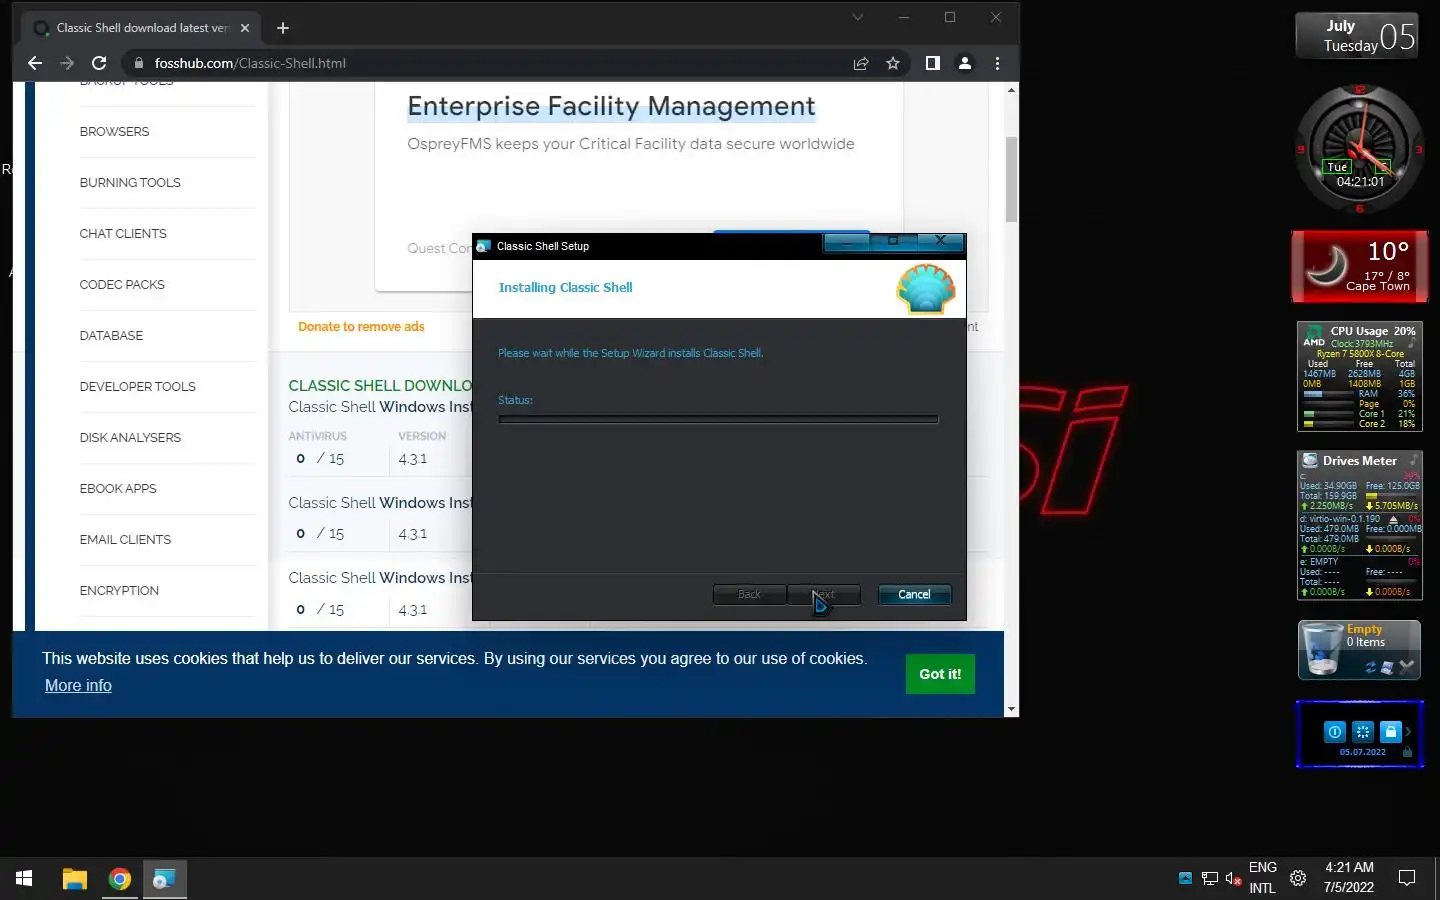Open the Chrome profile avatar menu
Viewport: 1440px width, 900px height.
pyautogui.click(x=965, y=63)
